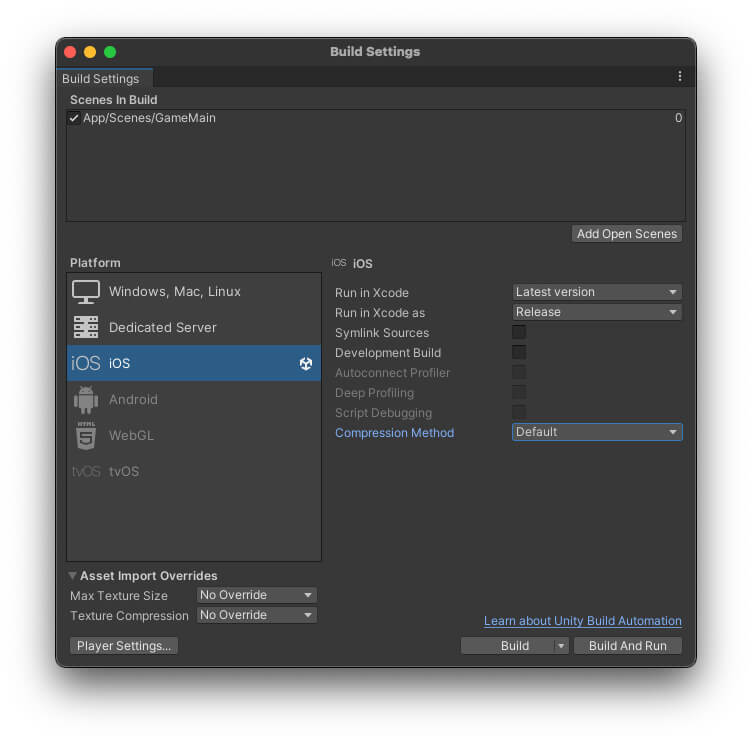Click the small iOS icon in settings header

tap(339, 263)
